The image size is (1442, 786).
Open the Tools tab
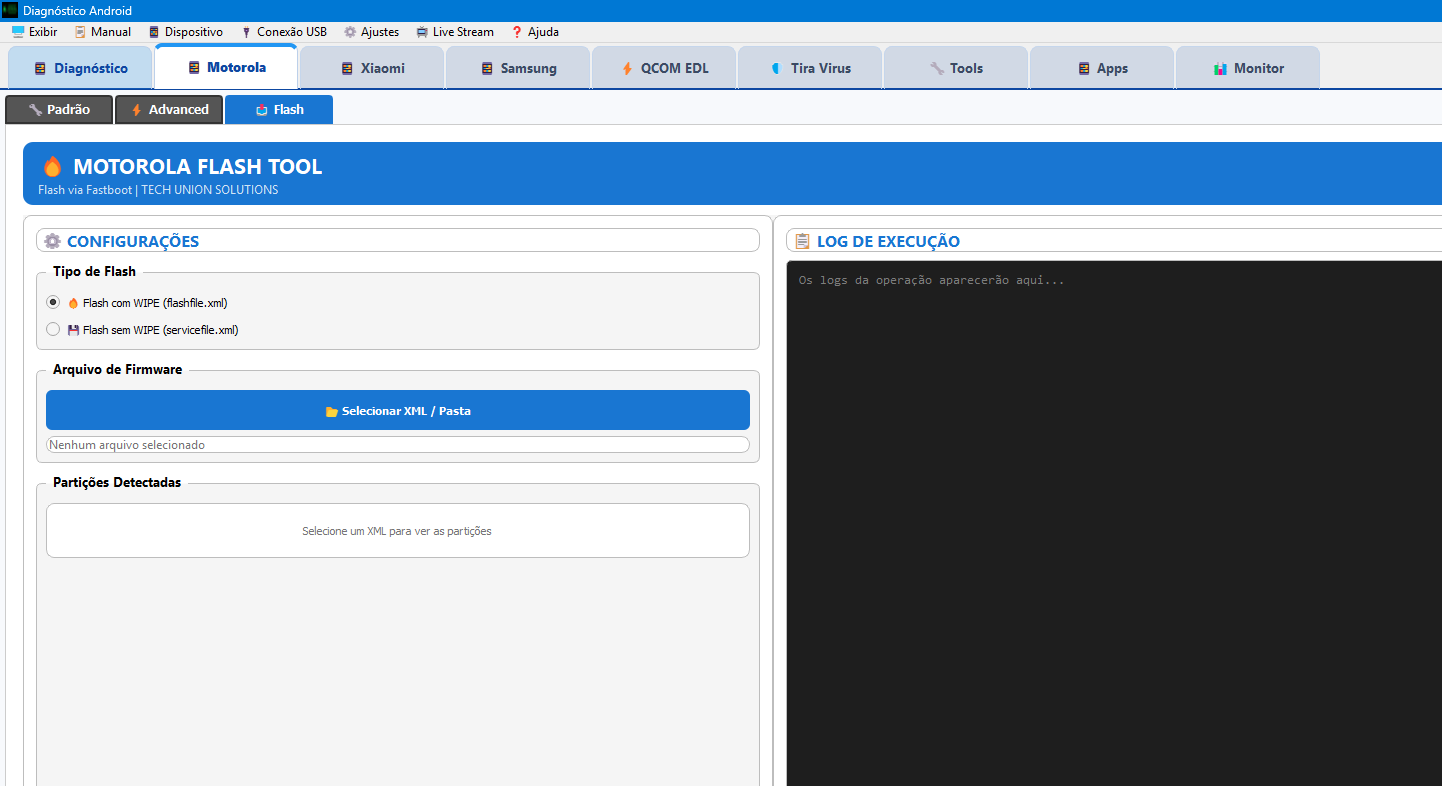(956, 68)
